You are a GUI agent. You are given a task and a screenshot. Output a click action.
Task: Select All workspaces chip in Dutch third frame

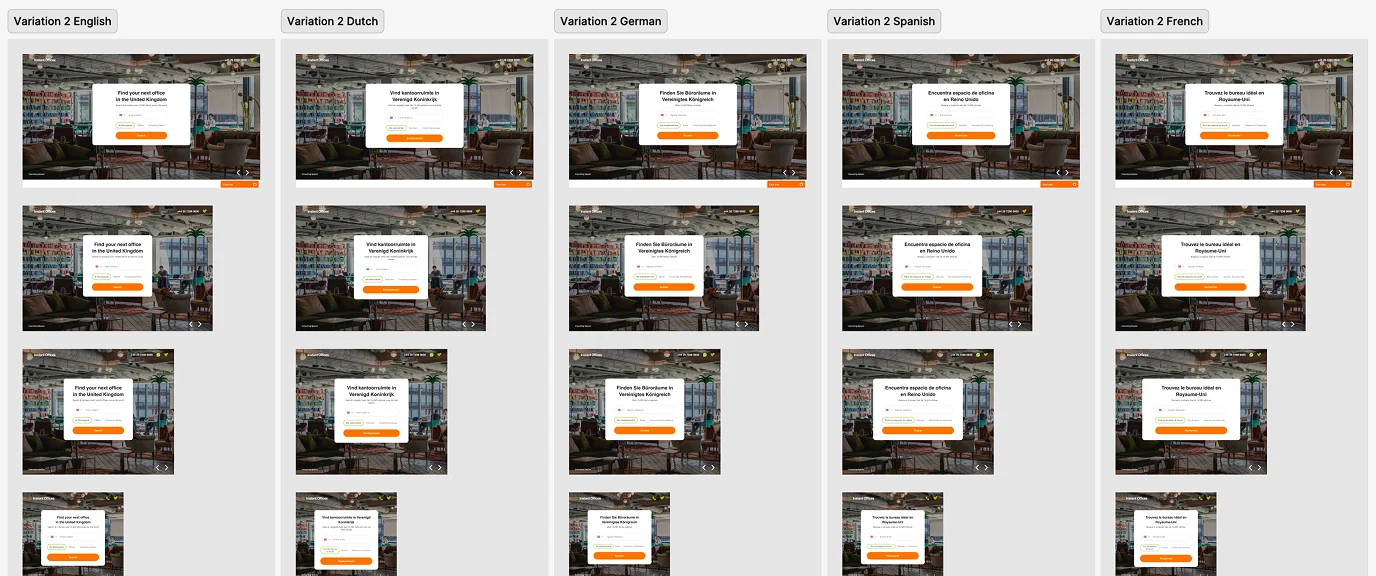pos(353,423)
